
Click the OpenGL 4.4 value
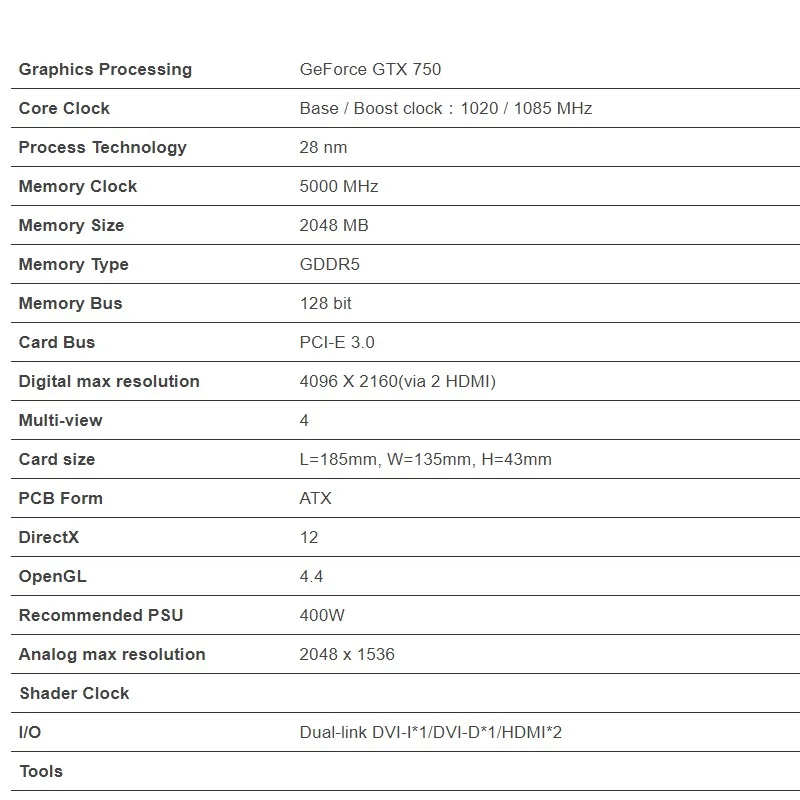[x=311, y=576]
